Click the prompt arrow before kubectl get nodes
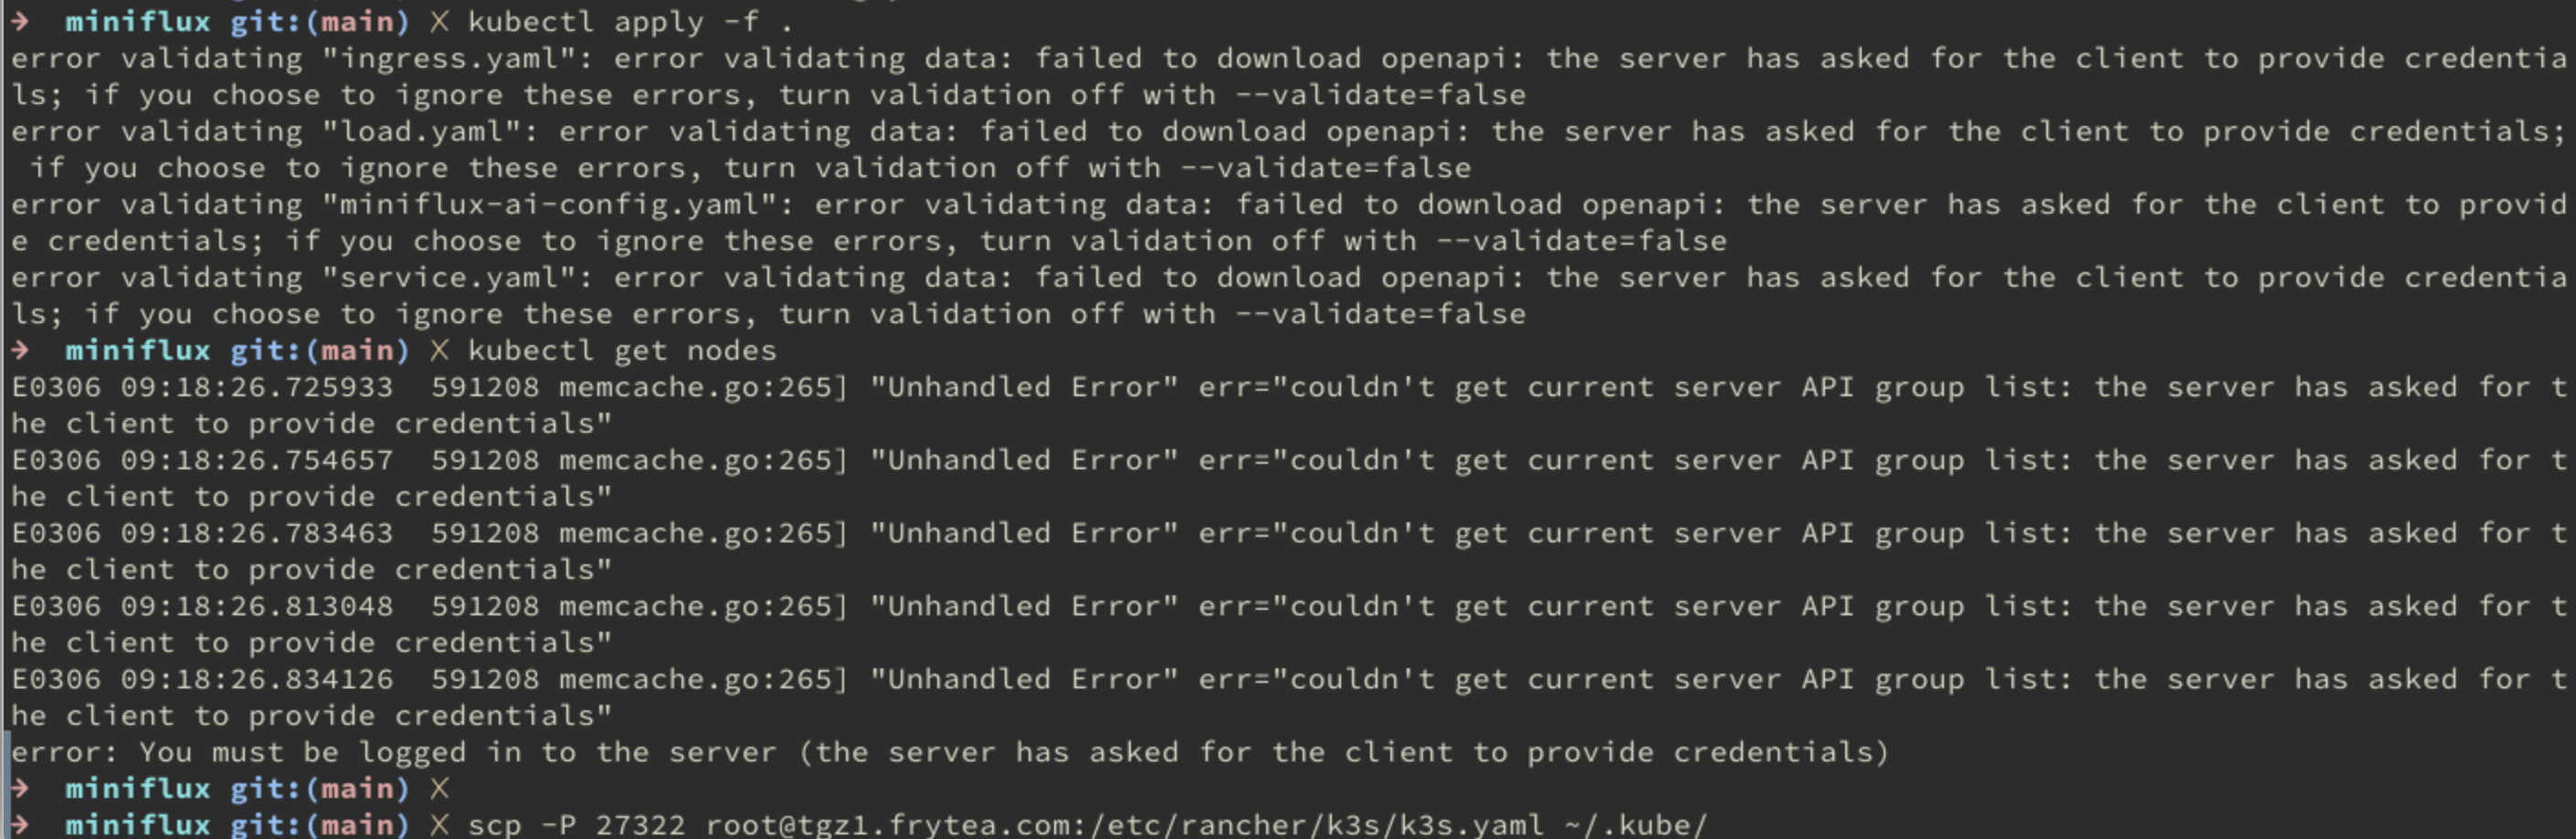 (x=20, y=350)
